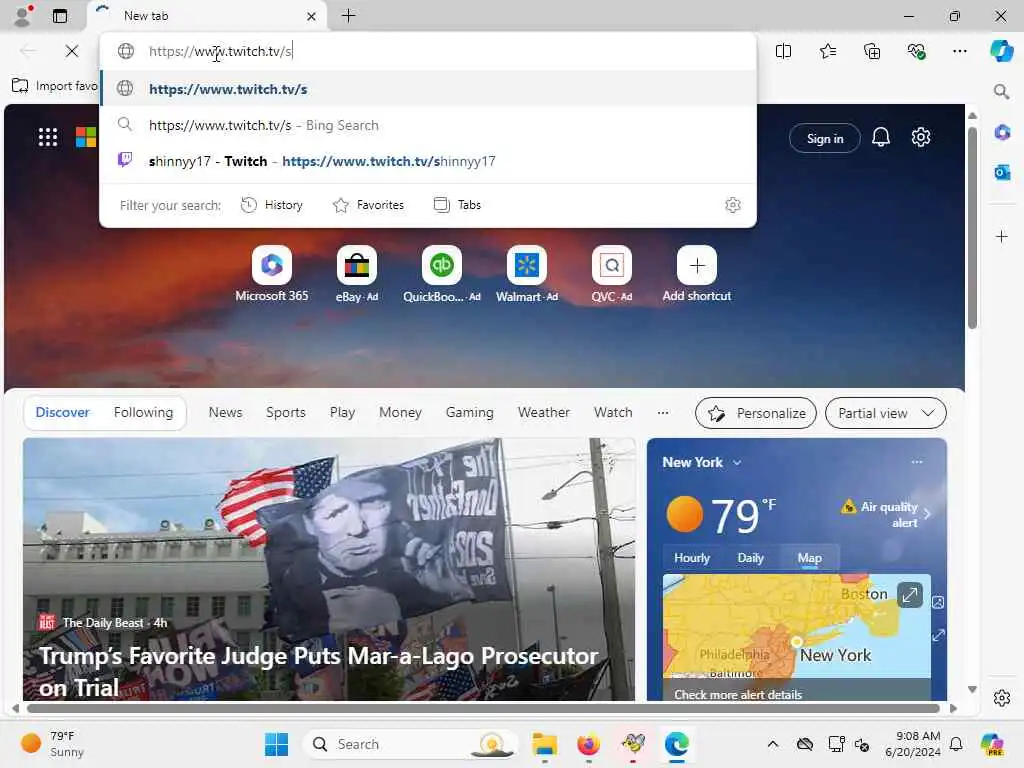The width and height of the screenshot is (1024, 768).
Task: Filter search by Favorites
Action: (368, 205)
